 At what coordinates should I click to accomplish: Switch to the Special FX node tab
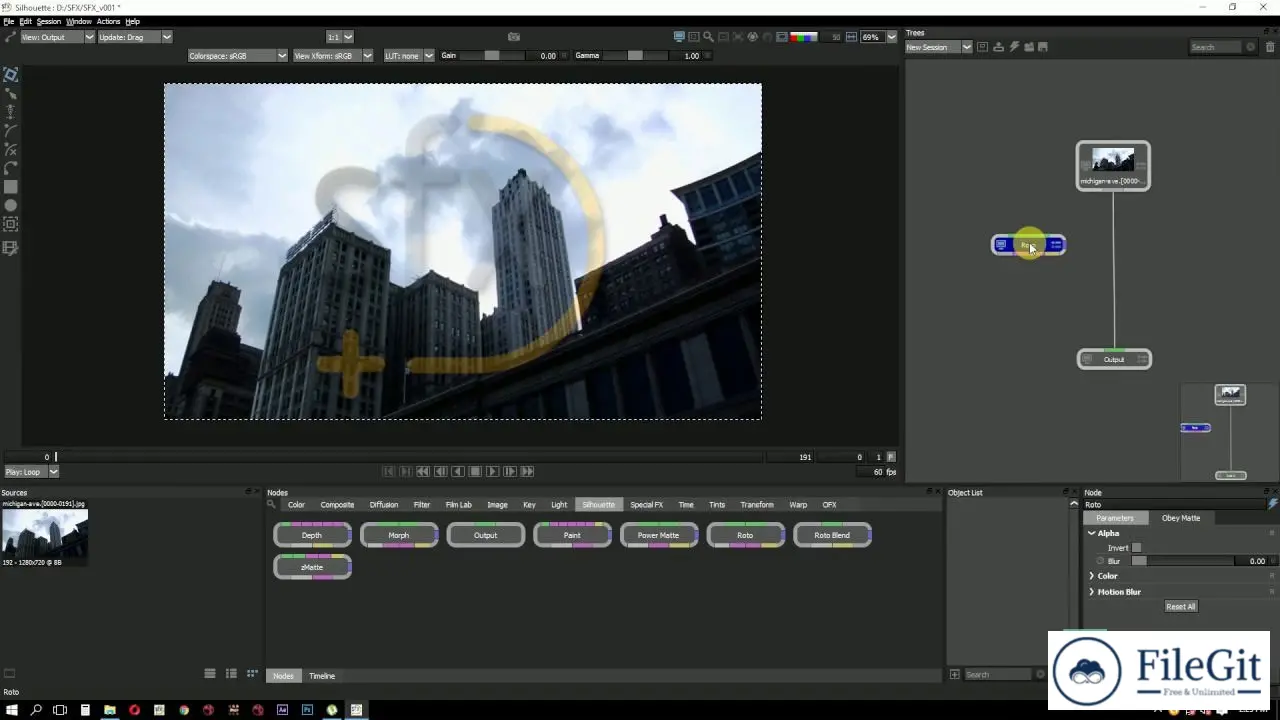[646, 505]
